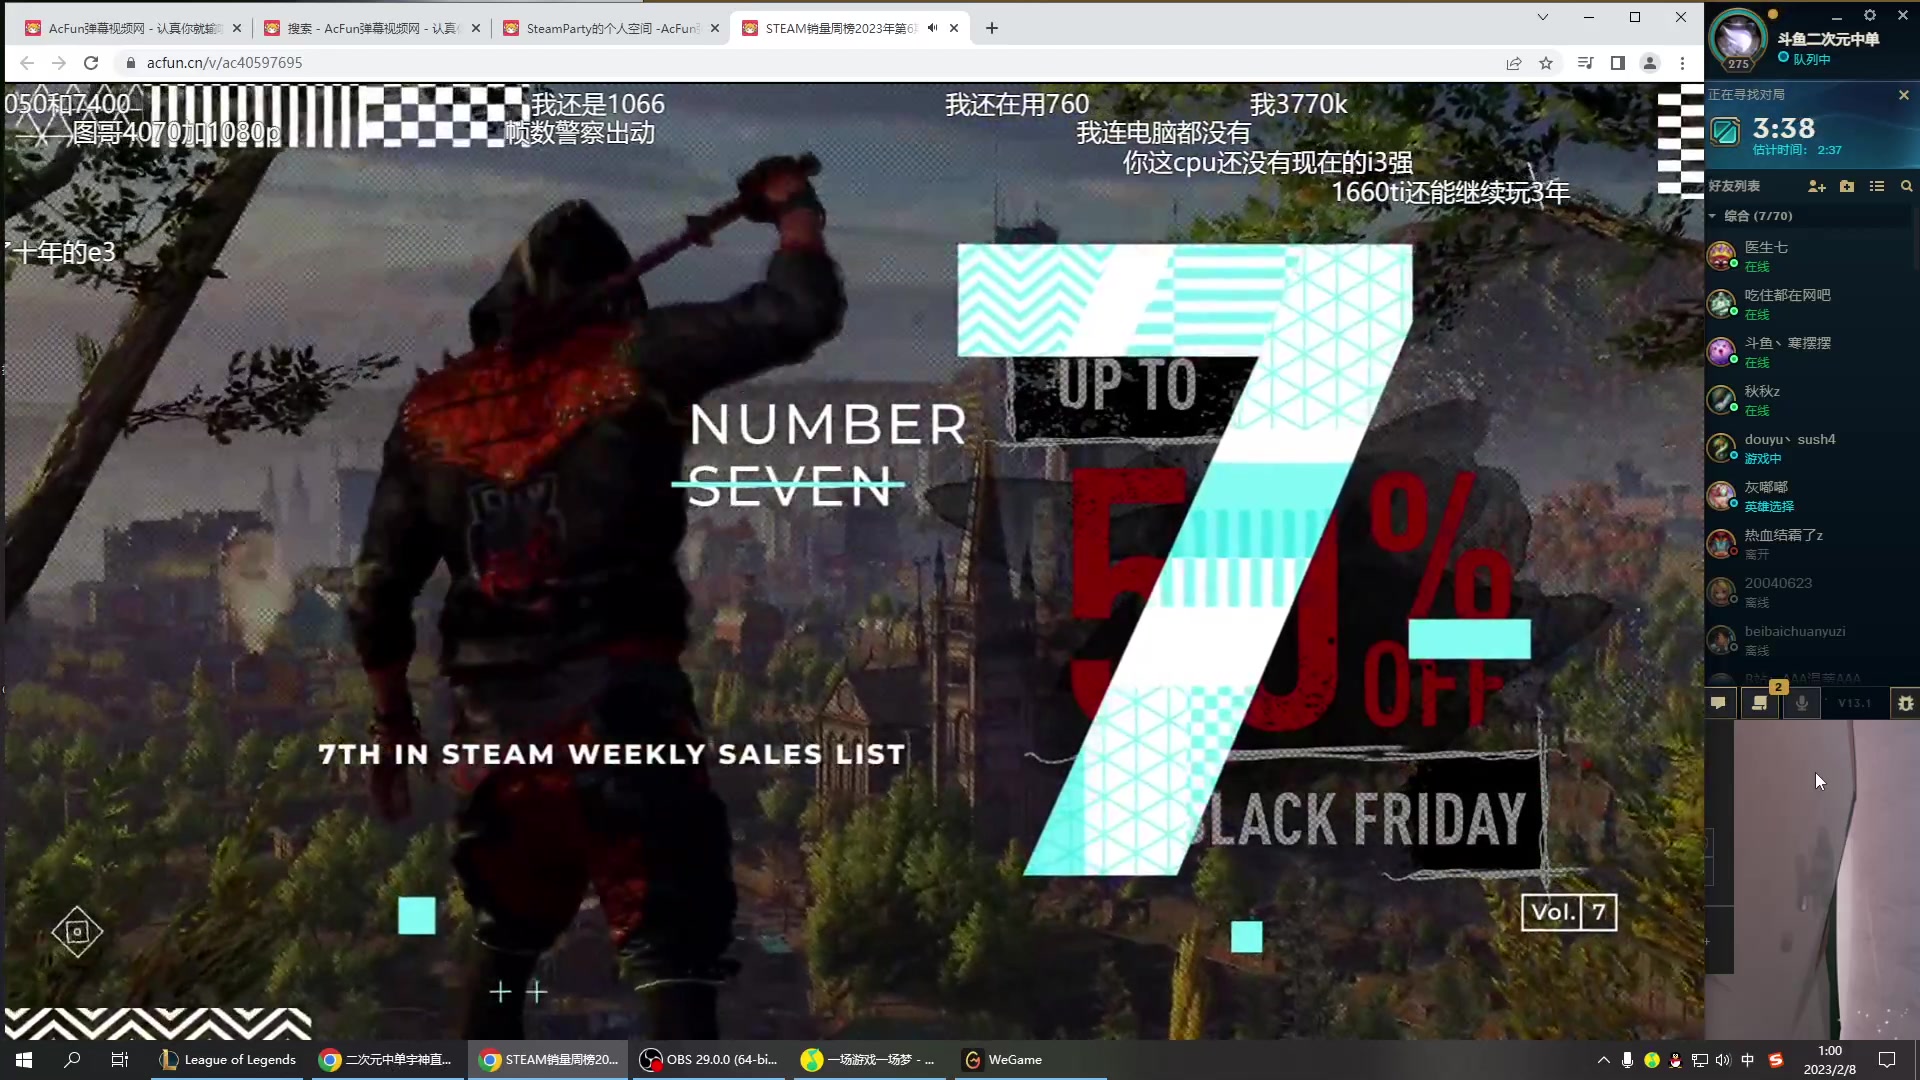This screenshot has width=1920, height=1080.
Task: Switch to the first AcFun弹幕视频网 tab
Action: tap(133, 28)
